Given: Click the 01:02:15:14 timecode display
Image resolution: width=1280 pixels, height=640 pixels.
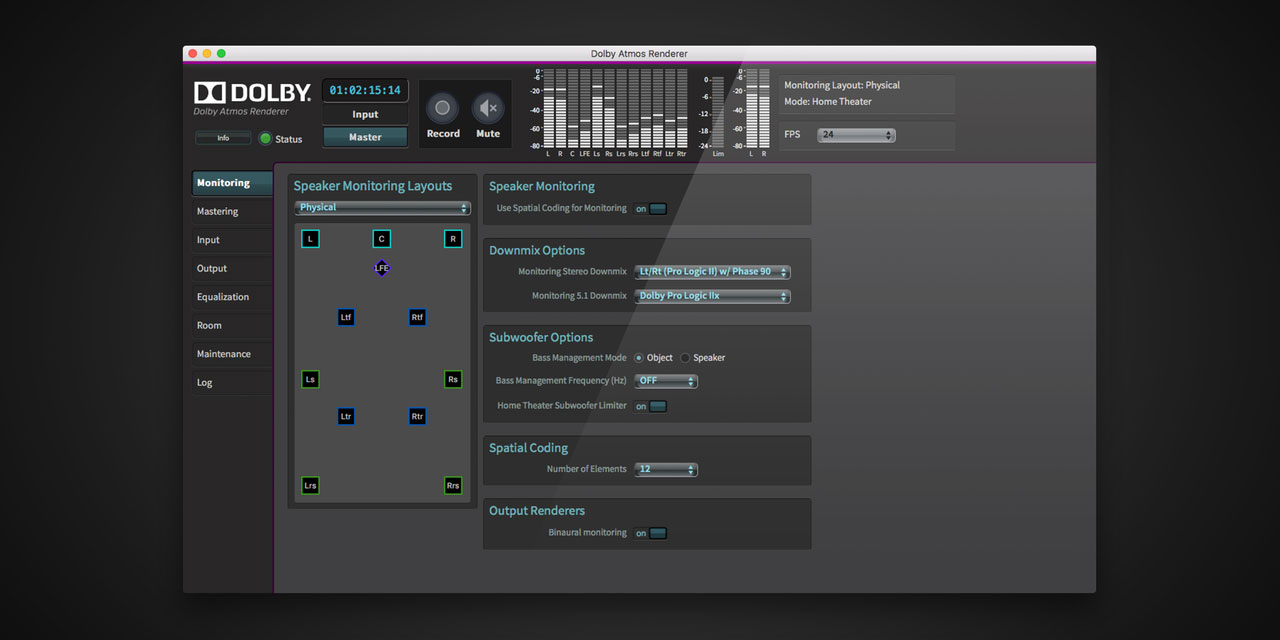Looking at the screenshot, I should (365, 90).
